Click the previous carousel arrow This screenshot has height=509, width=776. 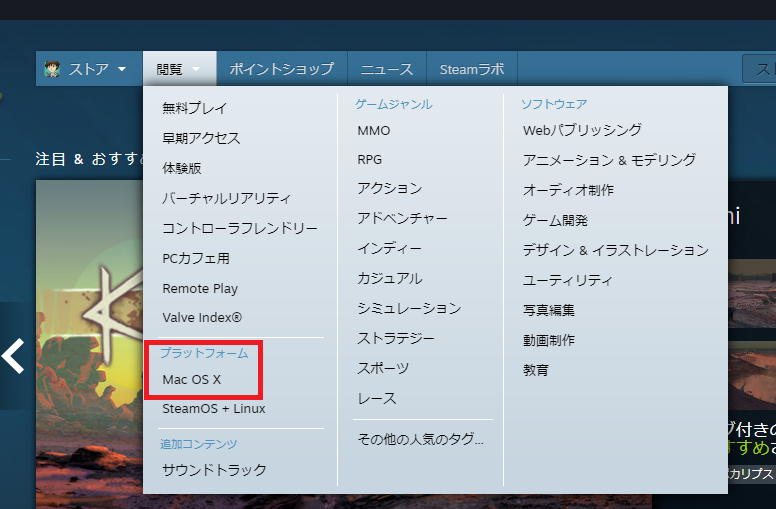click(x=13, y=356)
